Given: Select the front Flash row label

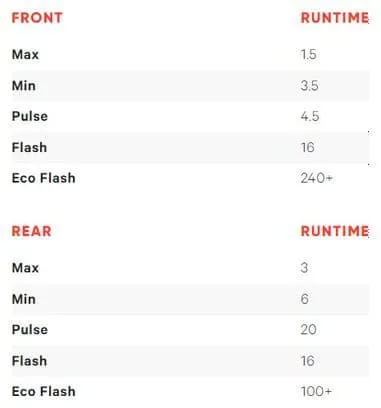Looking at the screenshot, I should 29,147.
